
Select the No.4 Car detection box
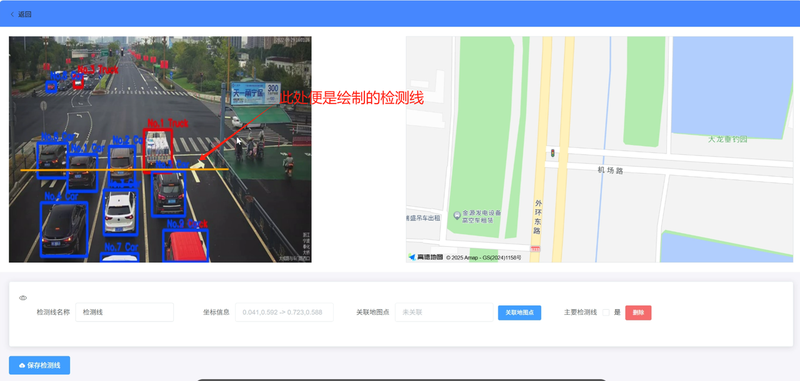click(64, 228)
